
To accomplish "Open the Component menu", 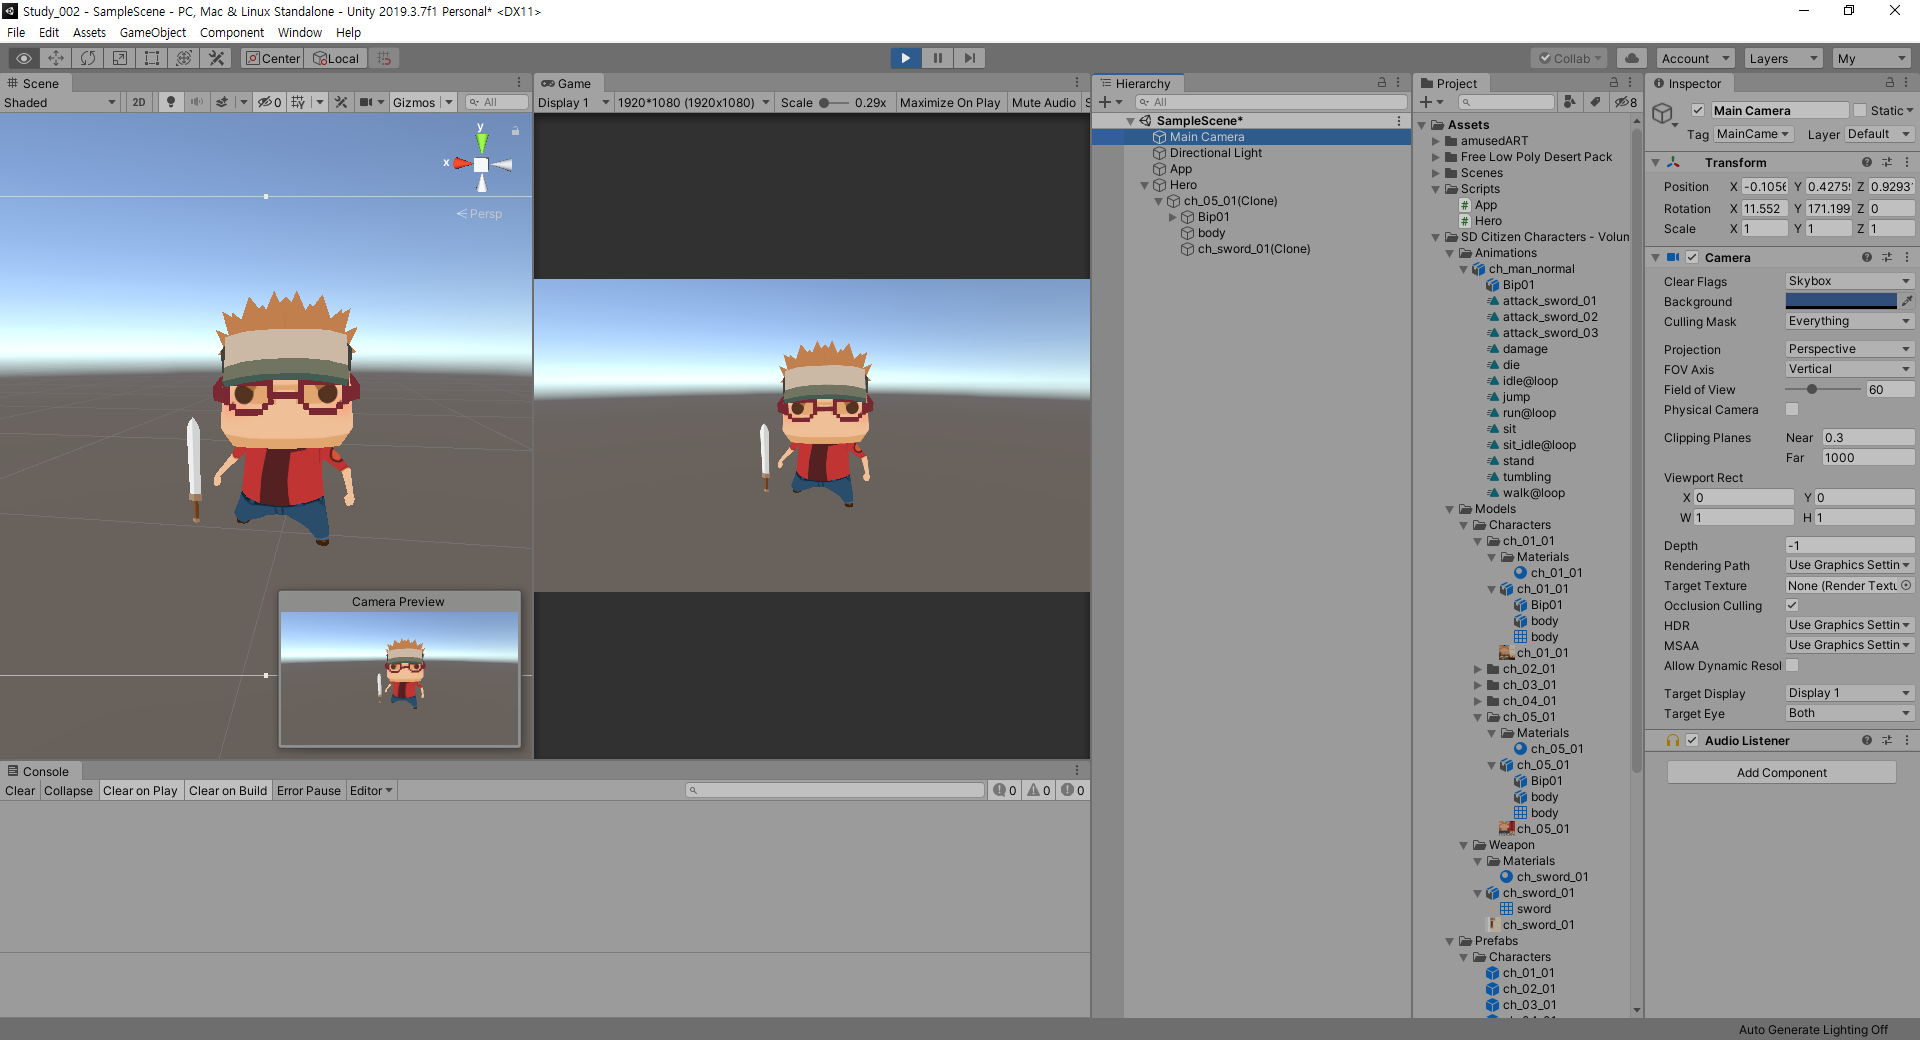I will (232, 32).
